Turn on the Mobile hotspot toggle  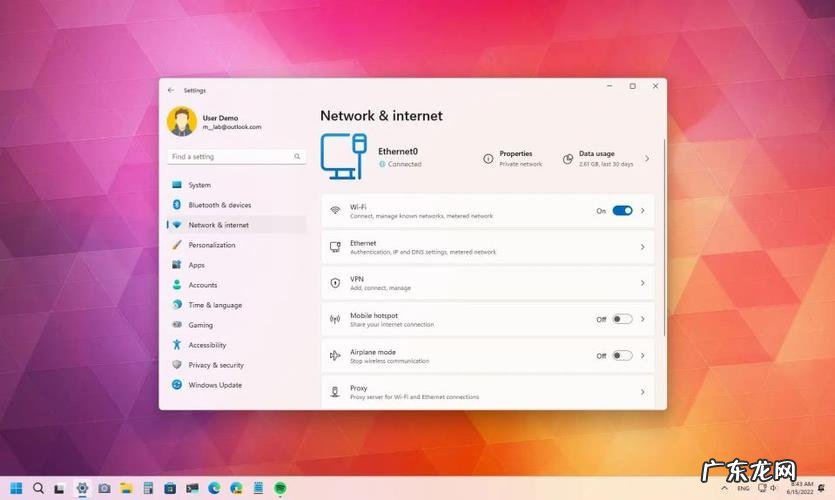pyautogui.click(x=622, y=319)
